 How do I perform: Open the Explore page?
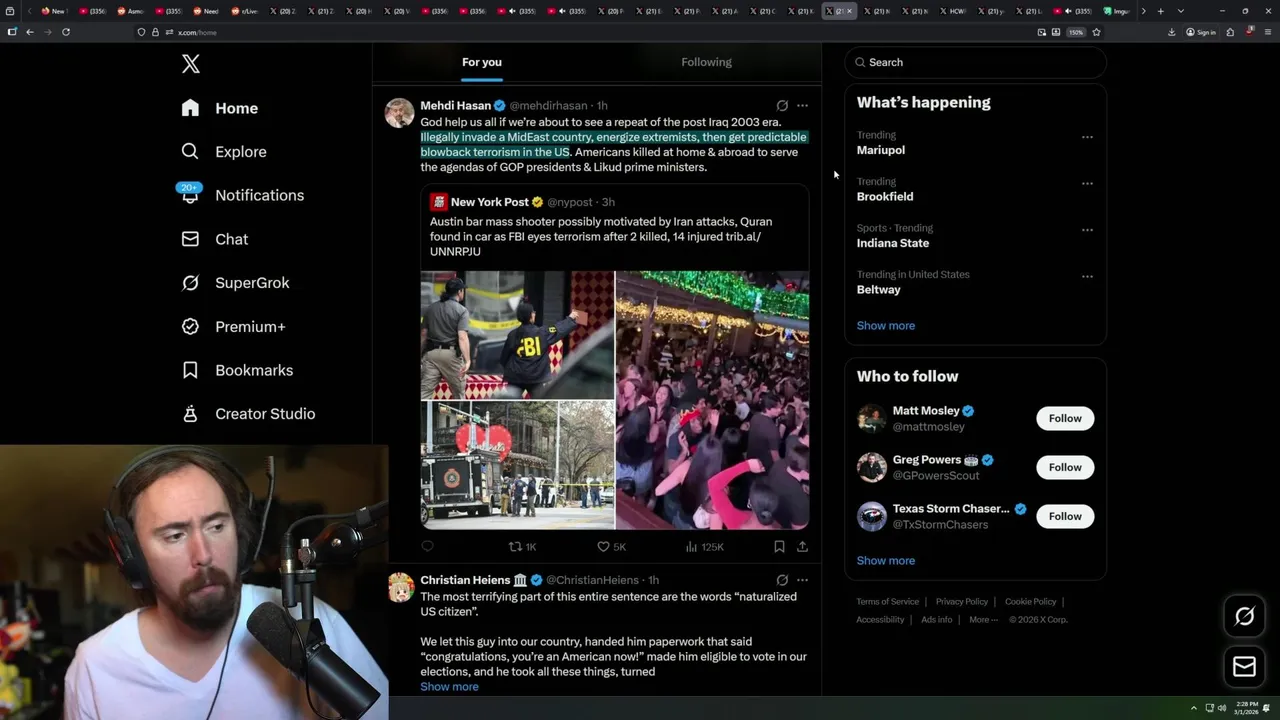[224, 152]
